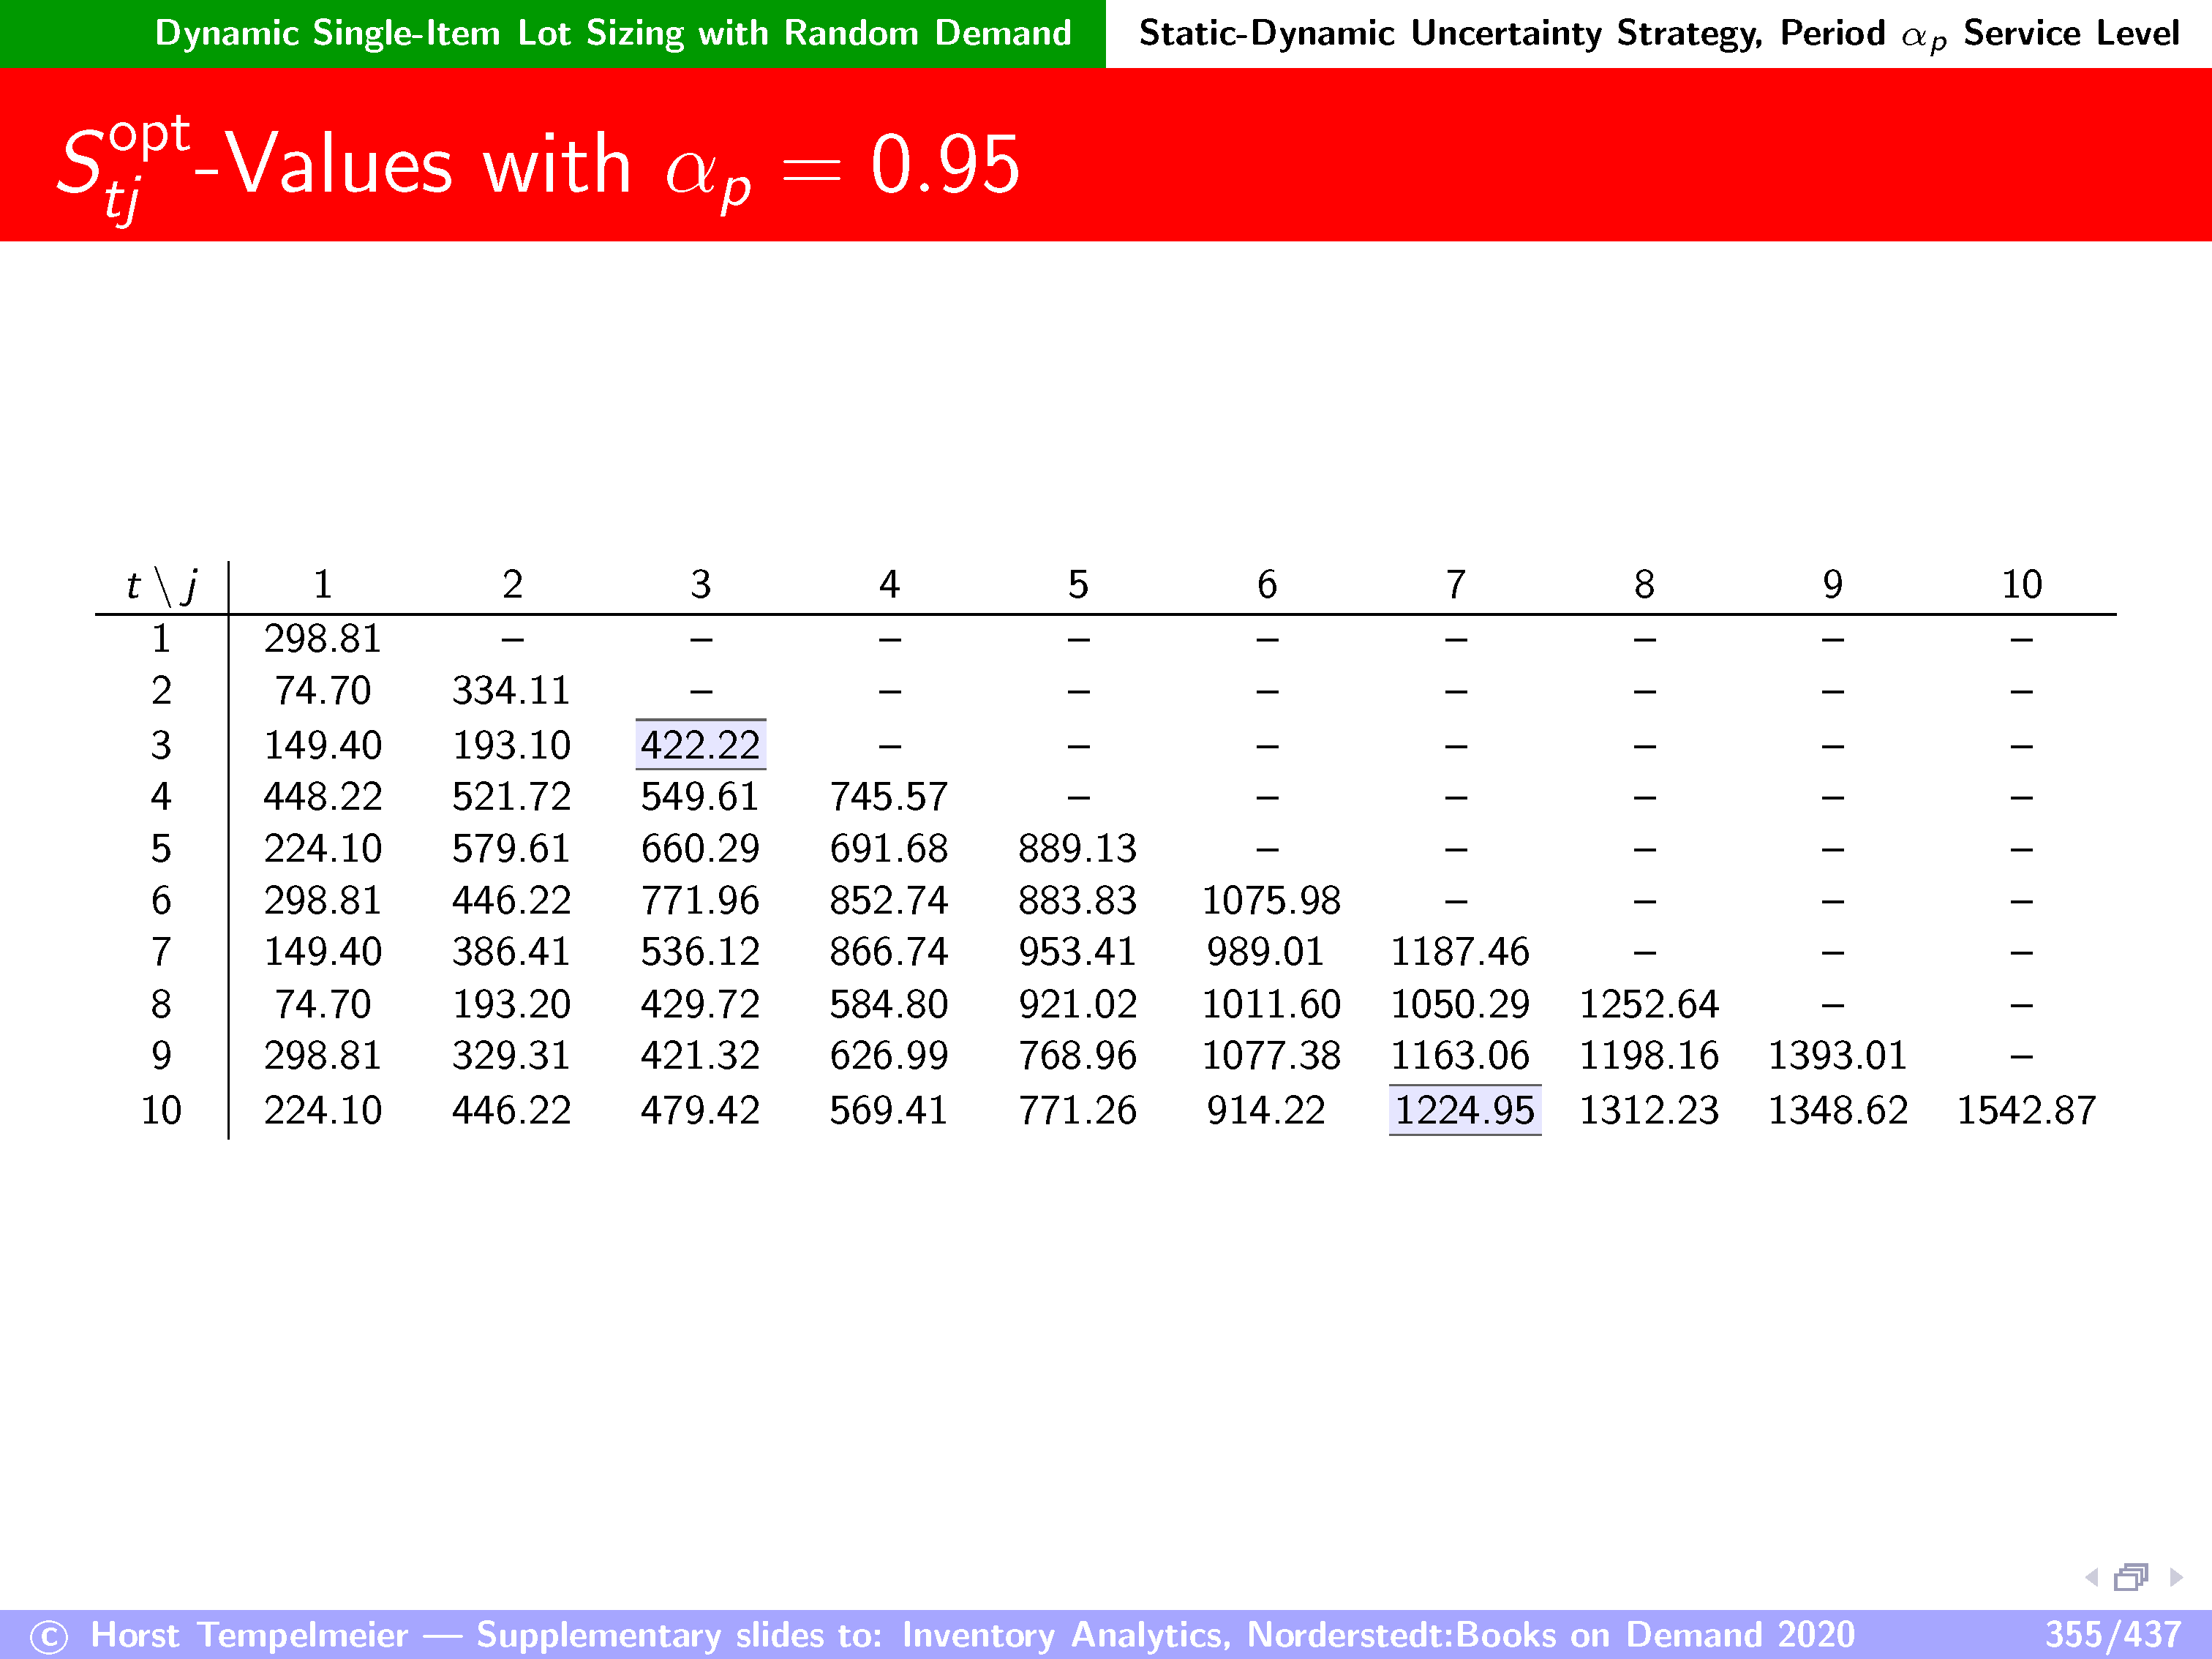Select the table cell 1542.87

click(2025, 1110)
